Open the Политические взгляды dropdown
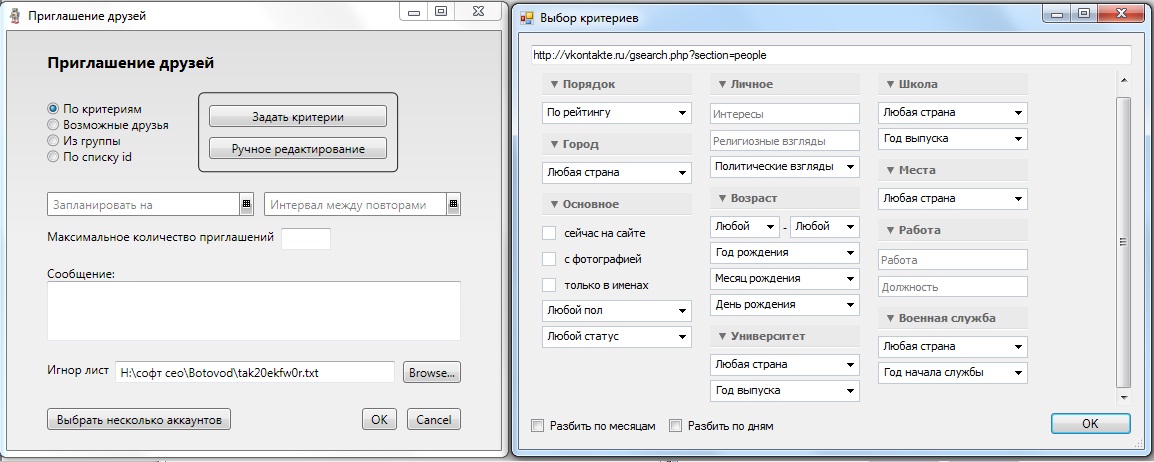 pos(785,166)
